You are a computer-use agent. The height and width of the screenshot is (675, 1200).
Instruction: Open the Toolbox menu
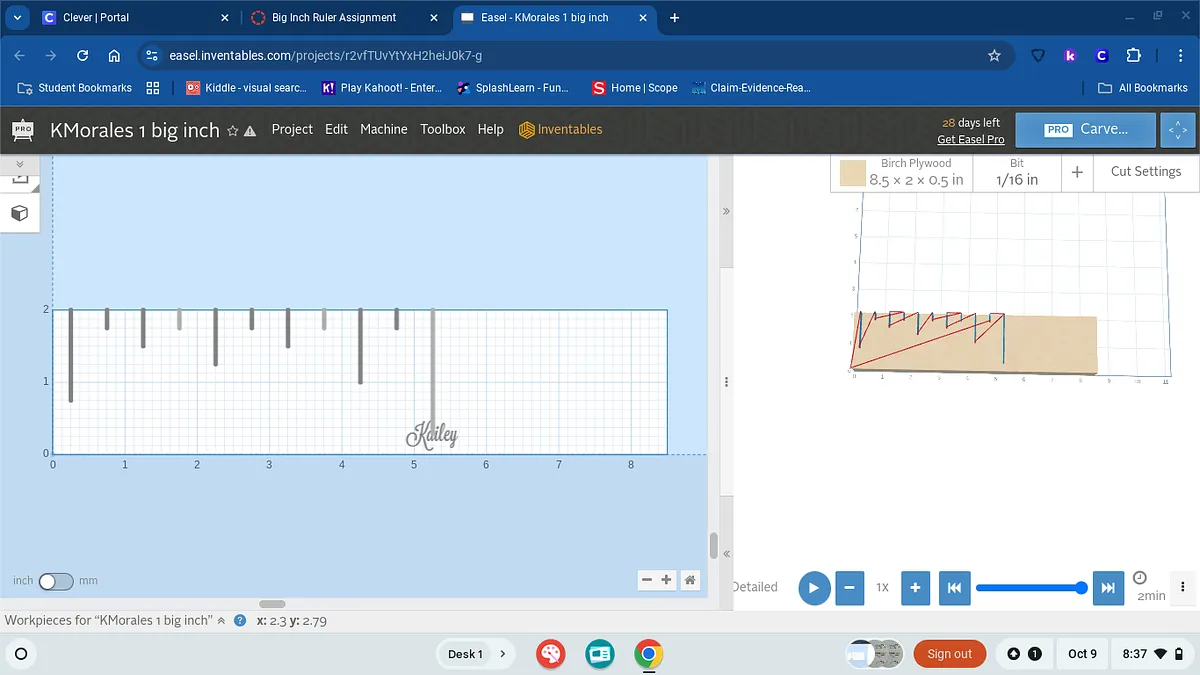(442, 129)
